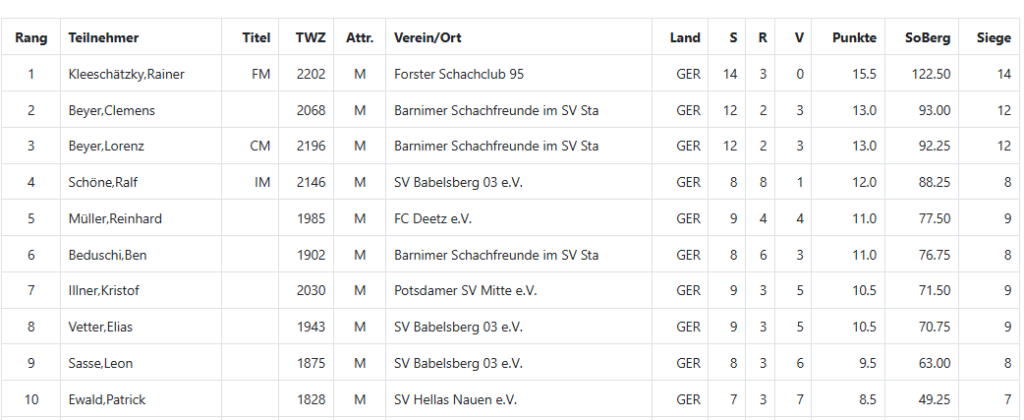The height and width of the screenshot is (420, 1024).
Task: Click the Land column header
Action: pyautogui.click(x=685, y=38)
